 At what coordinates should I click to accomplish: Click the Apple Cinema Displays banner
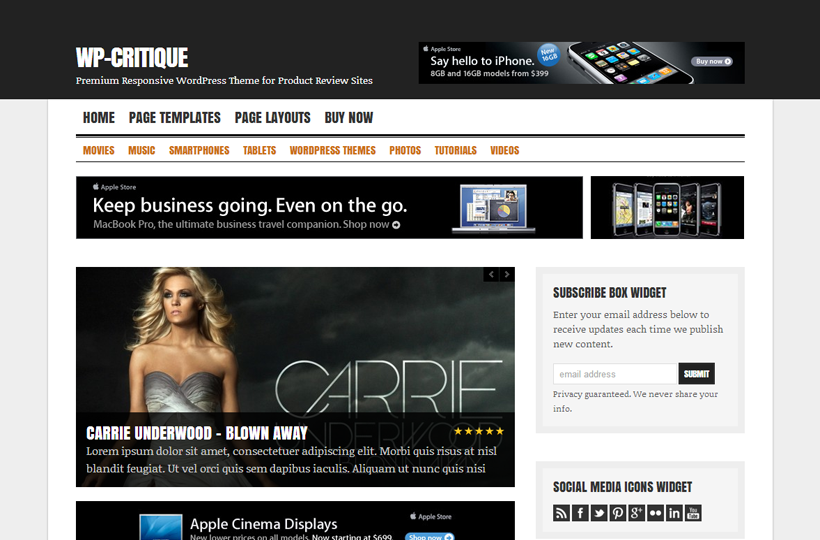pyautogui.click(x=295, y=521)
